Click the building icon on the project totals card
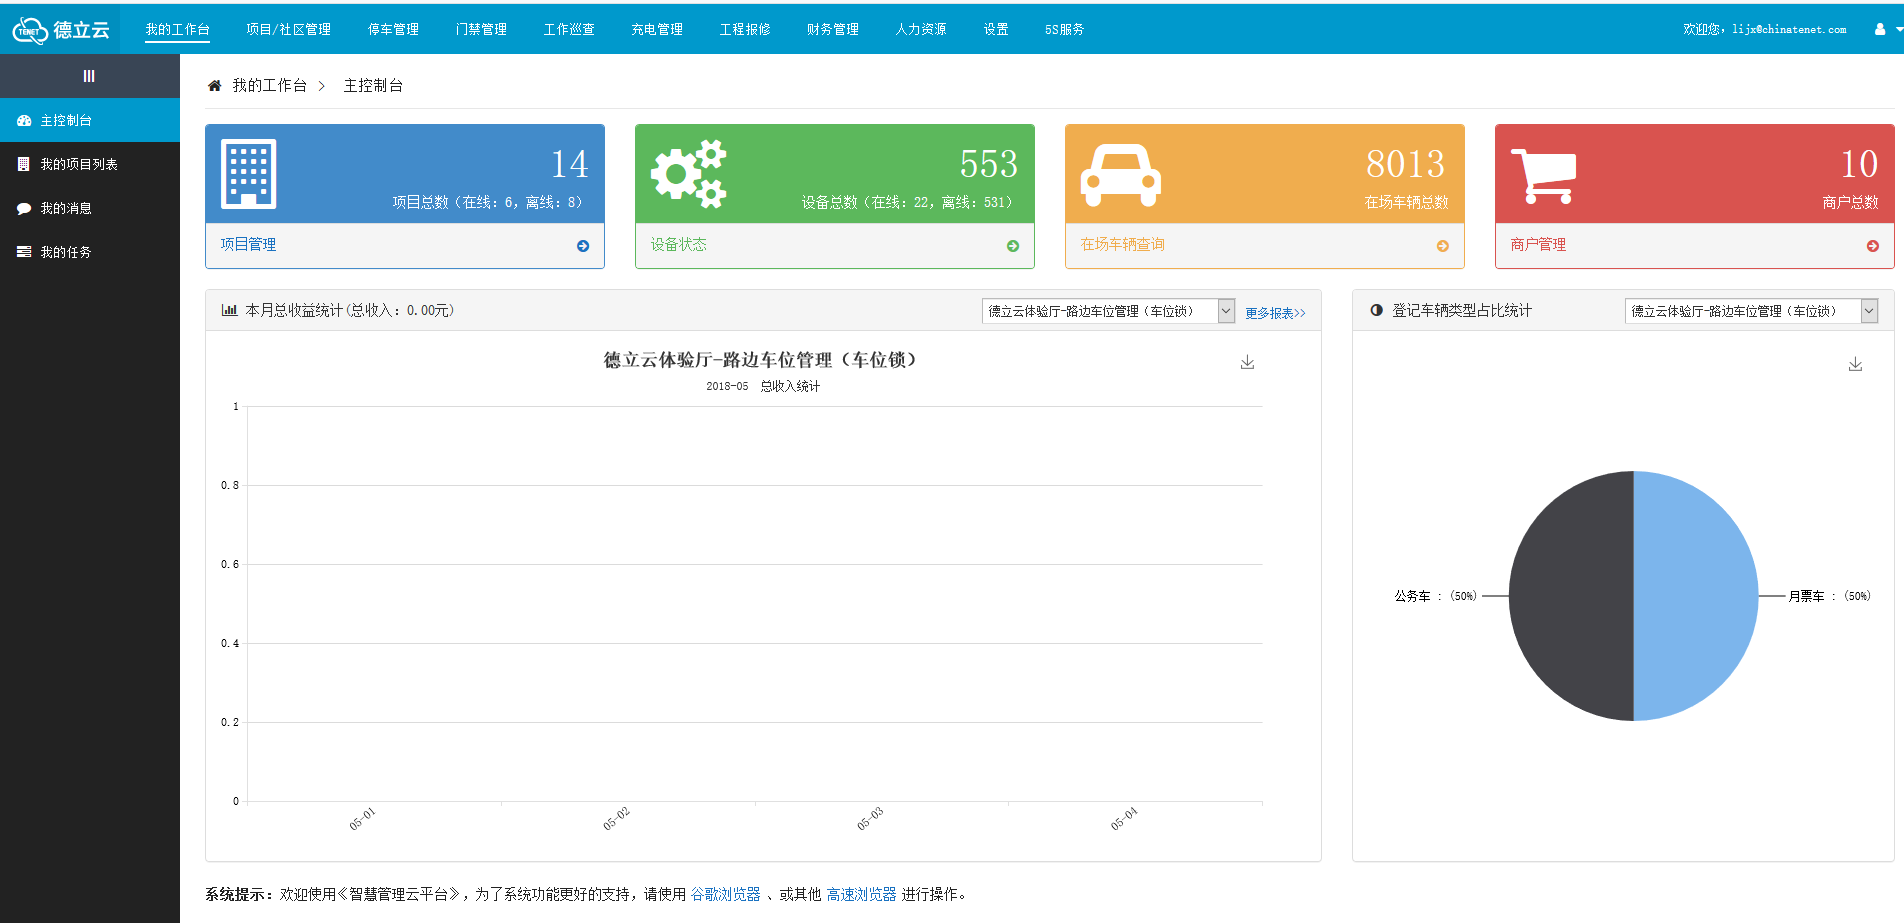The image size is (1904, 923). click(x=248, y=173)
